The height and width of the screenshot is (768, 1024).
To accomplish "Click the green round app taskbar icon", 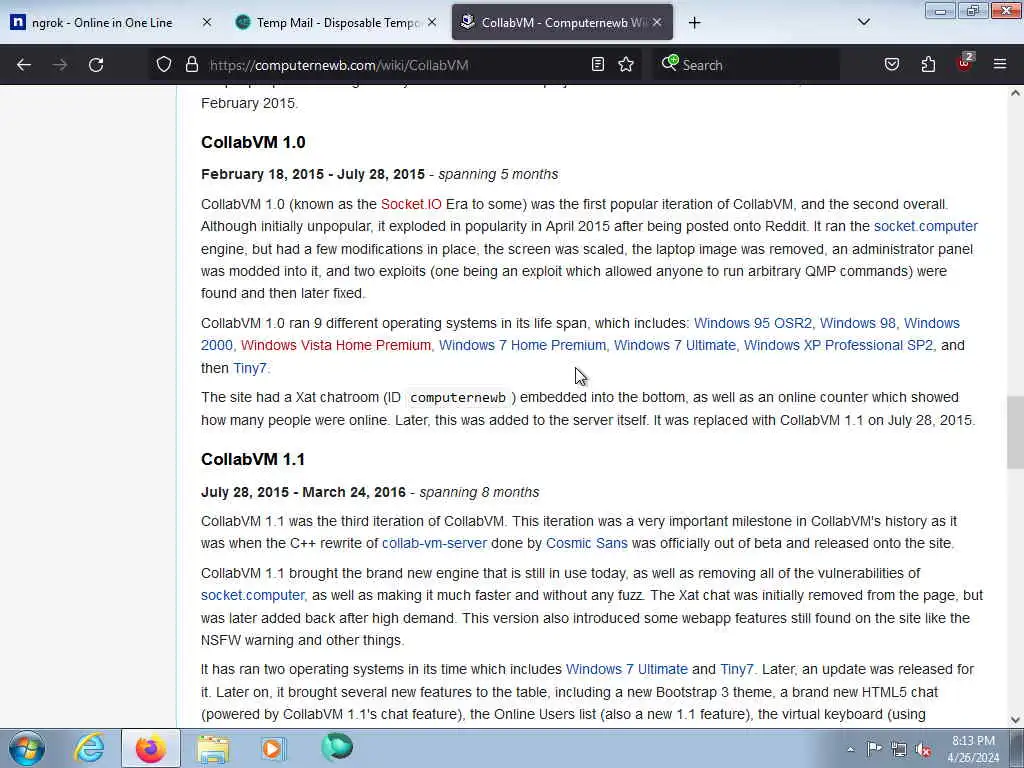I will click(337, 747).
